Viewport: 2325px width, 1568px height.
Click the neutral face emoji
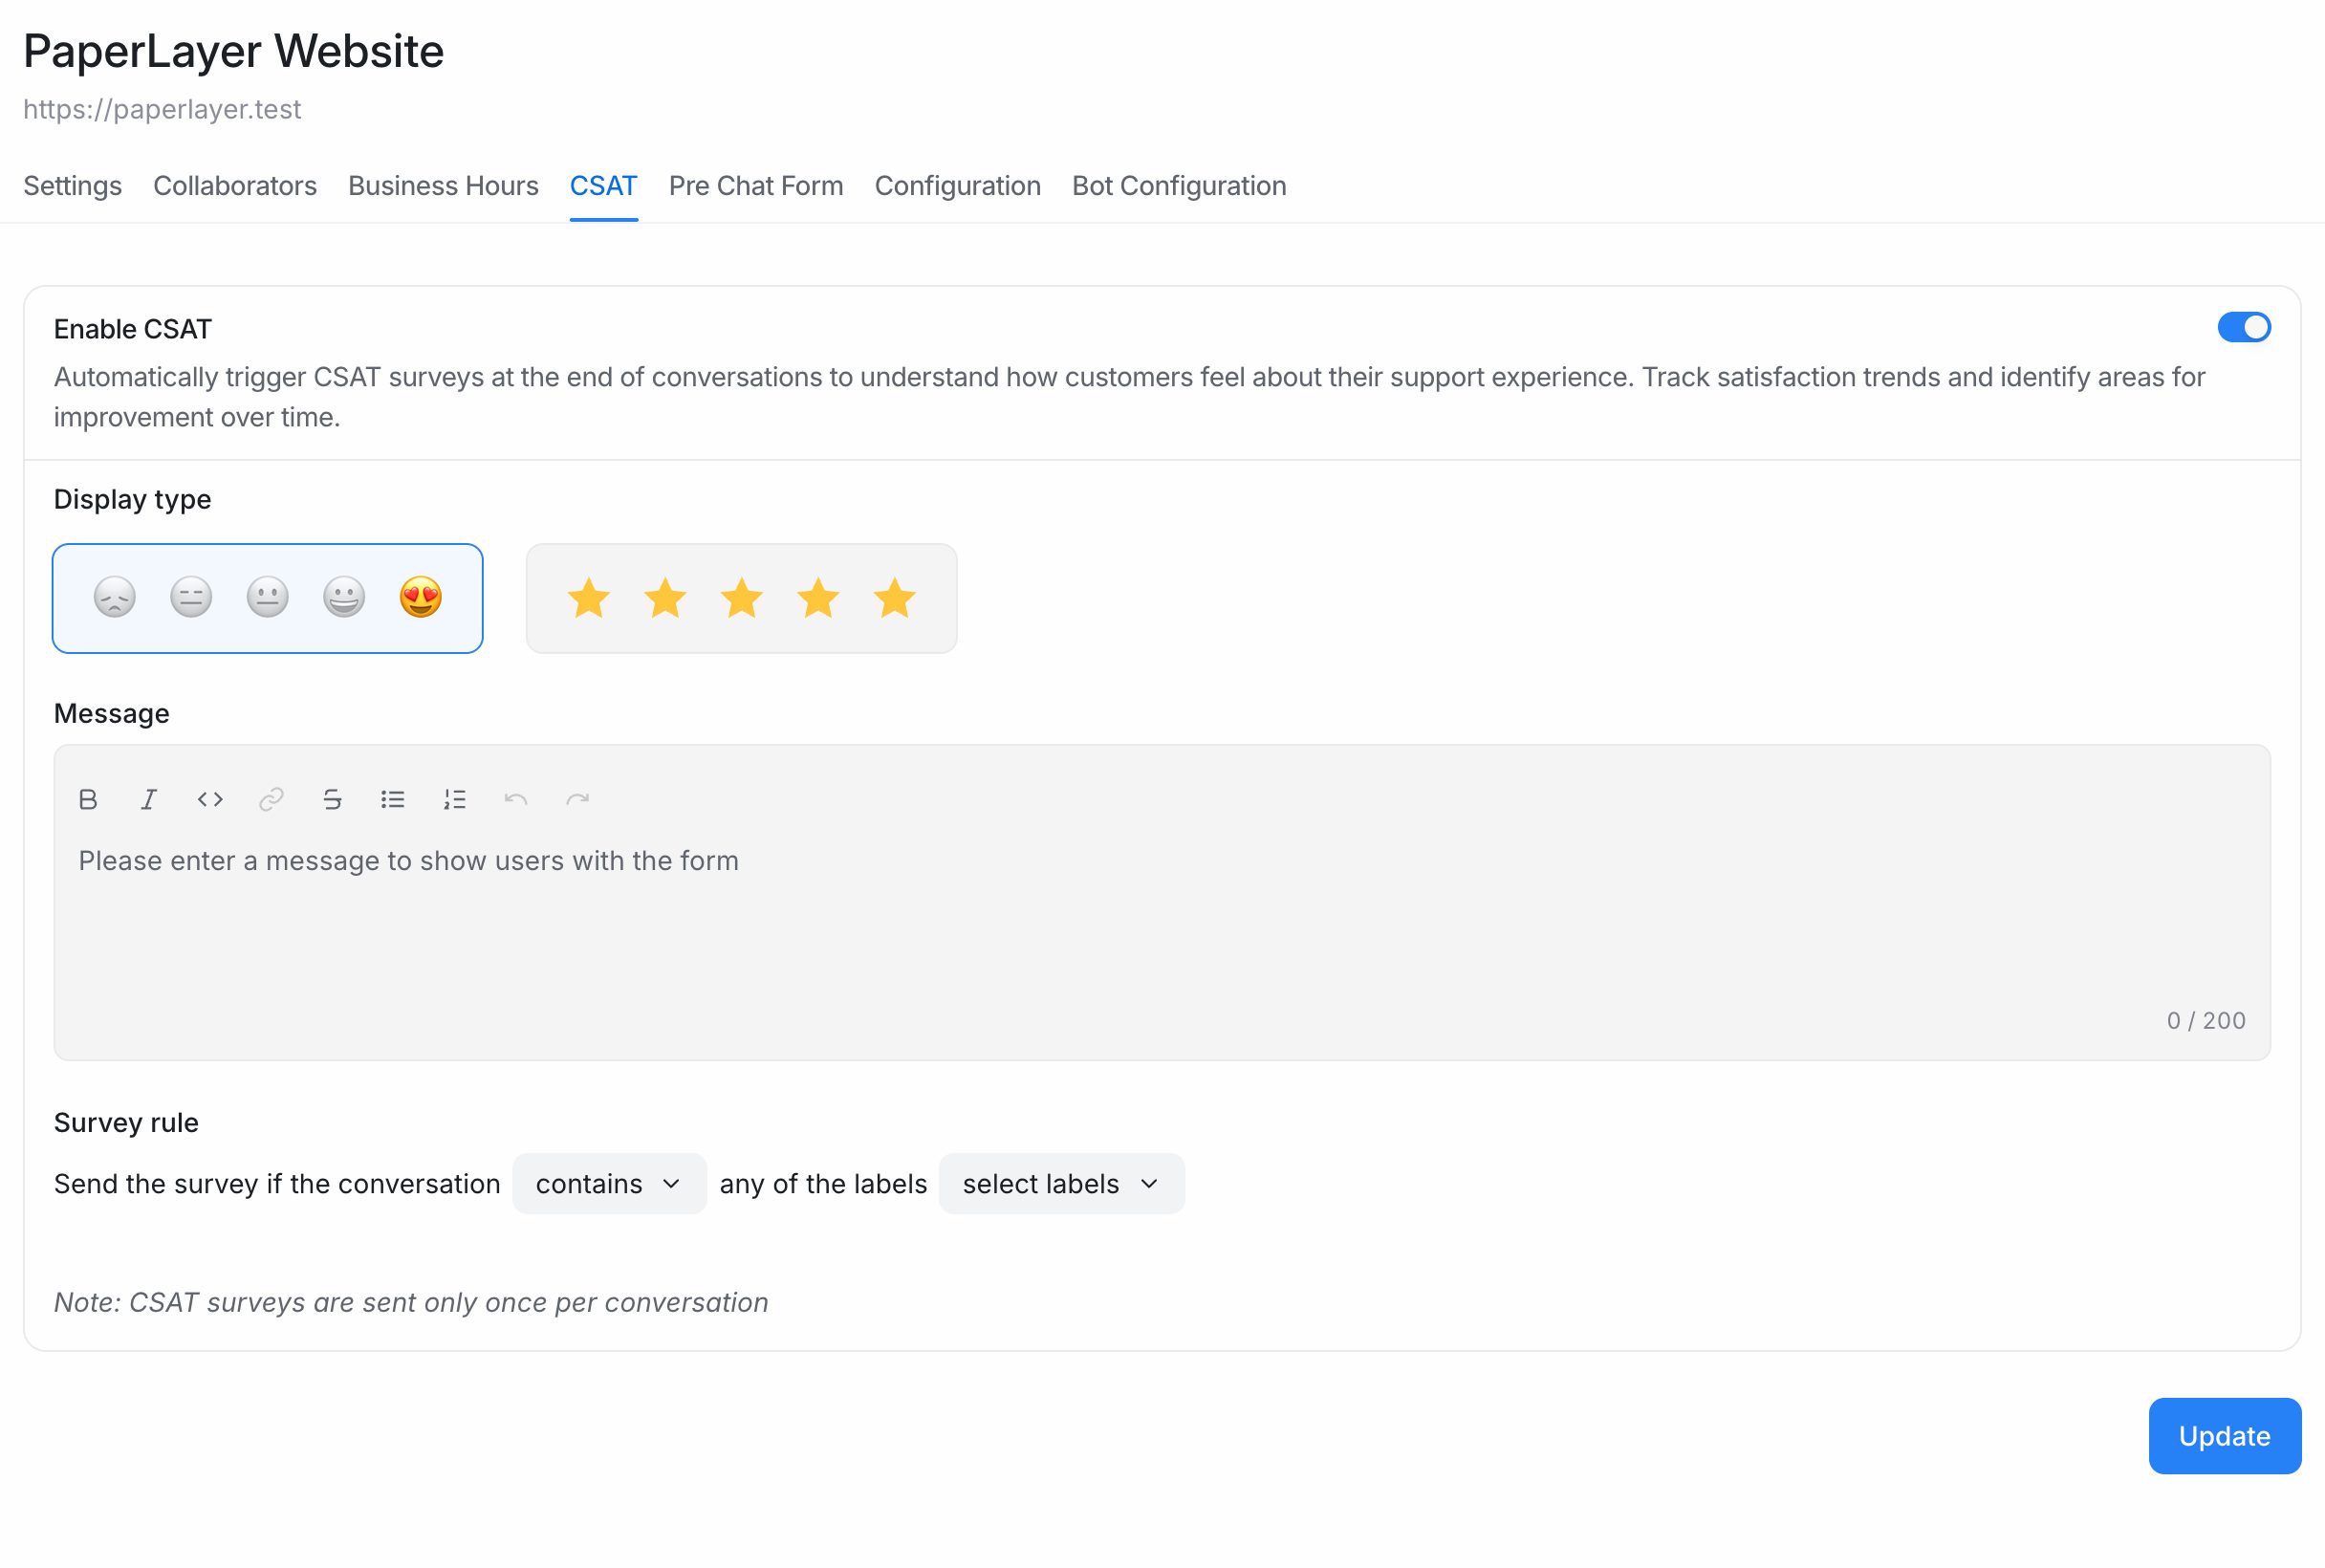coord(268,598)
